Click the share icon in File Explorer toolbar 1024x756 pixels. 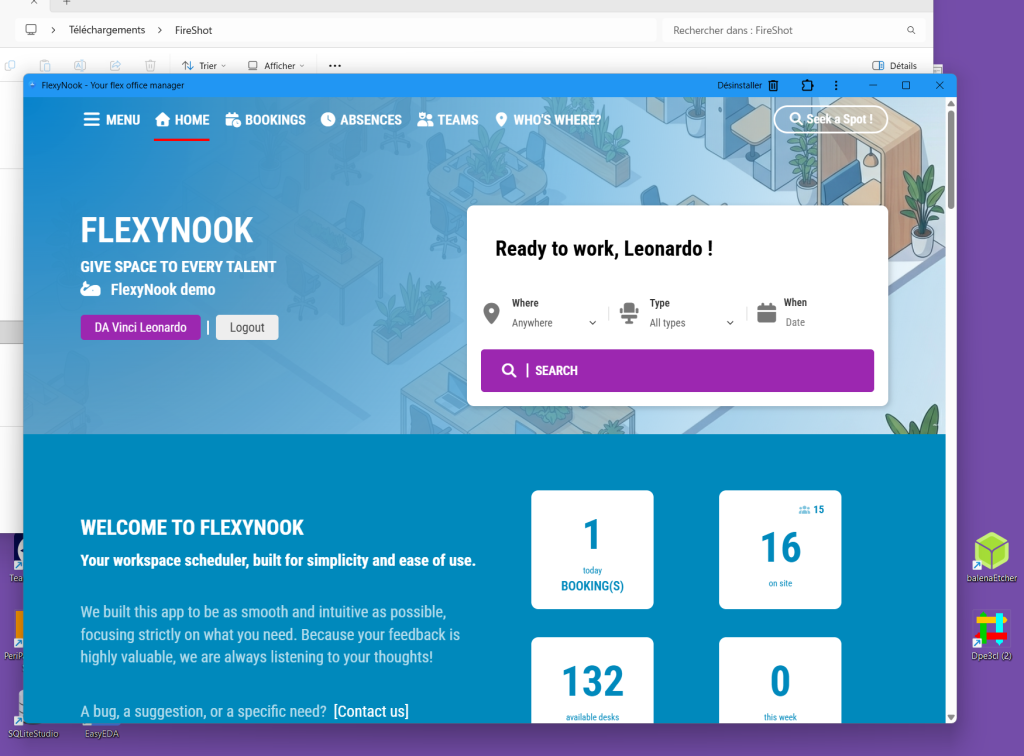pyautogui.click(x=115, y=65)
